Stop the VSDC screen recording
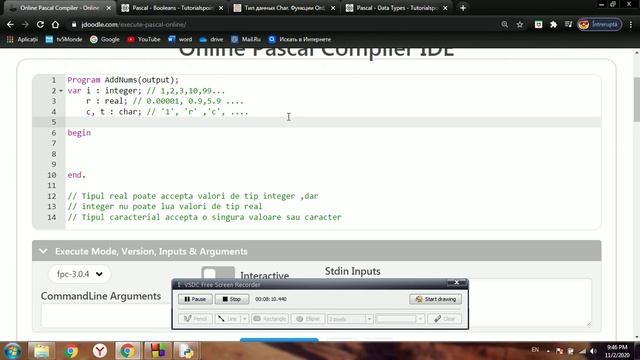The height and width of the screenshot is (360, 640). point(232,299)
